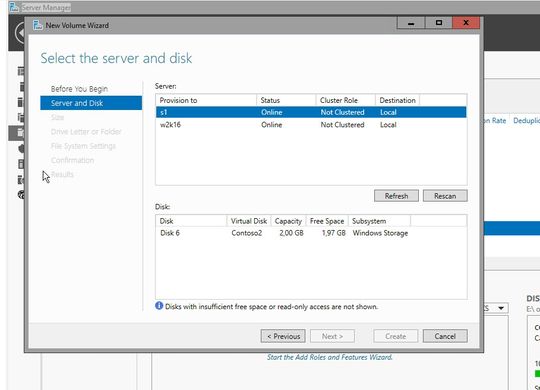Go back with the Previous button
Viewport: 540px width, 390px height.
click(x=283, y=336)
